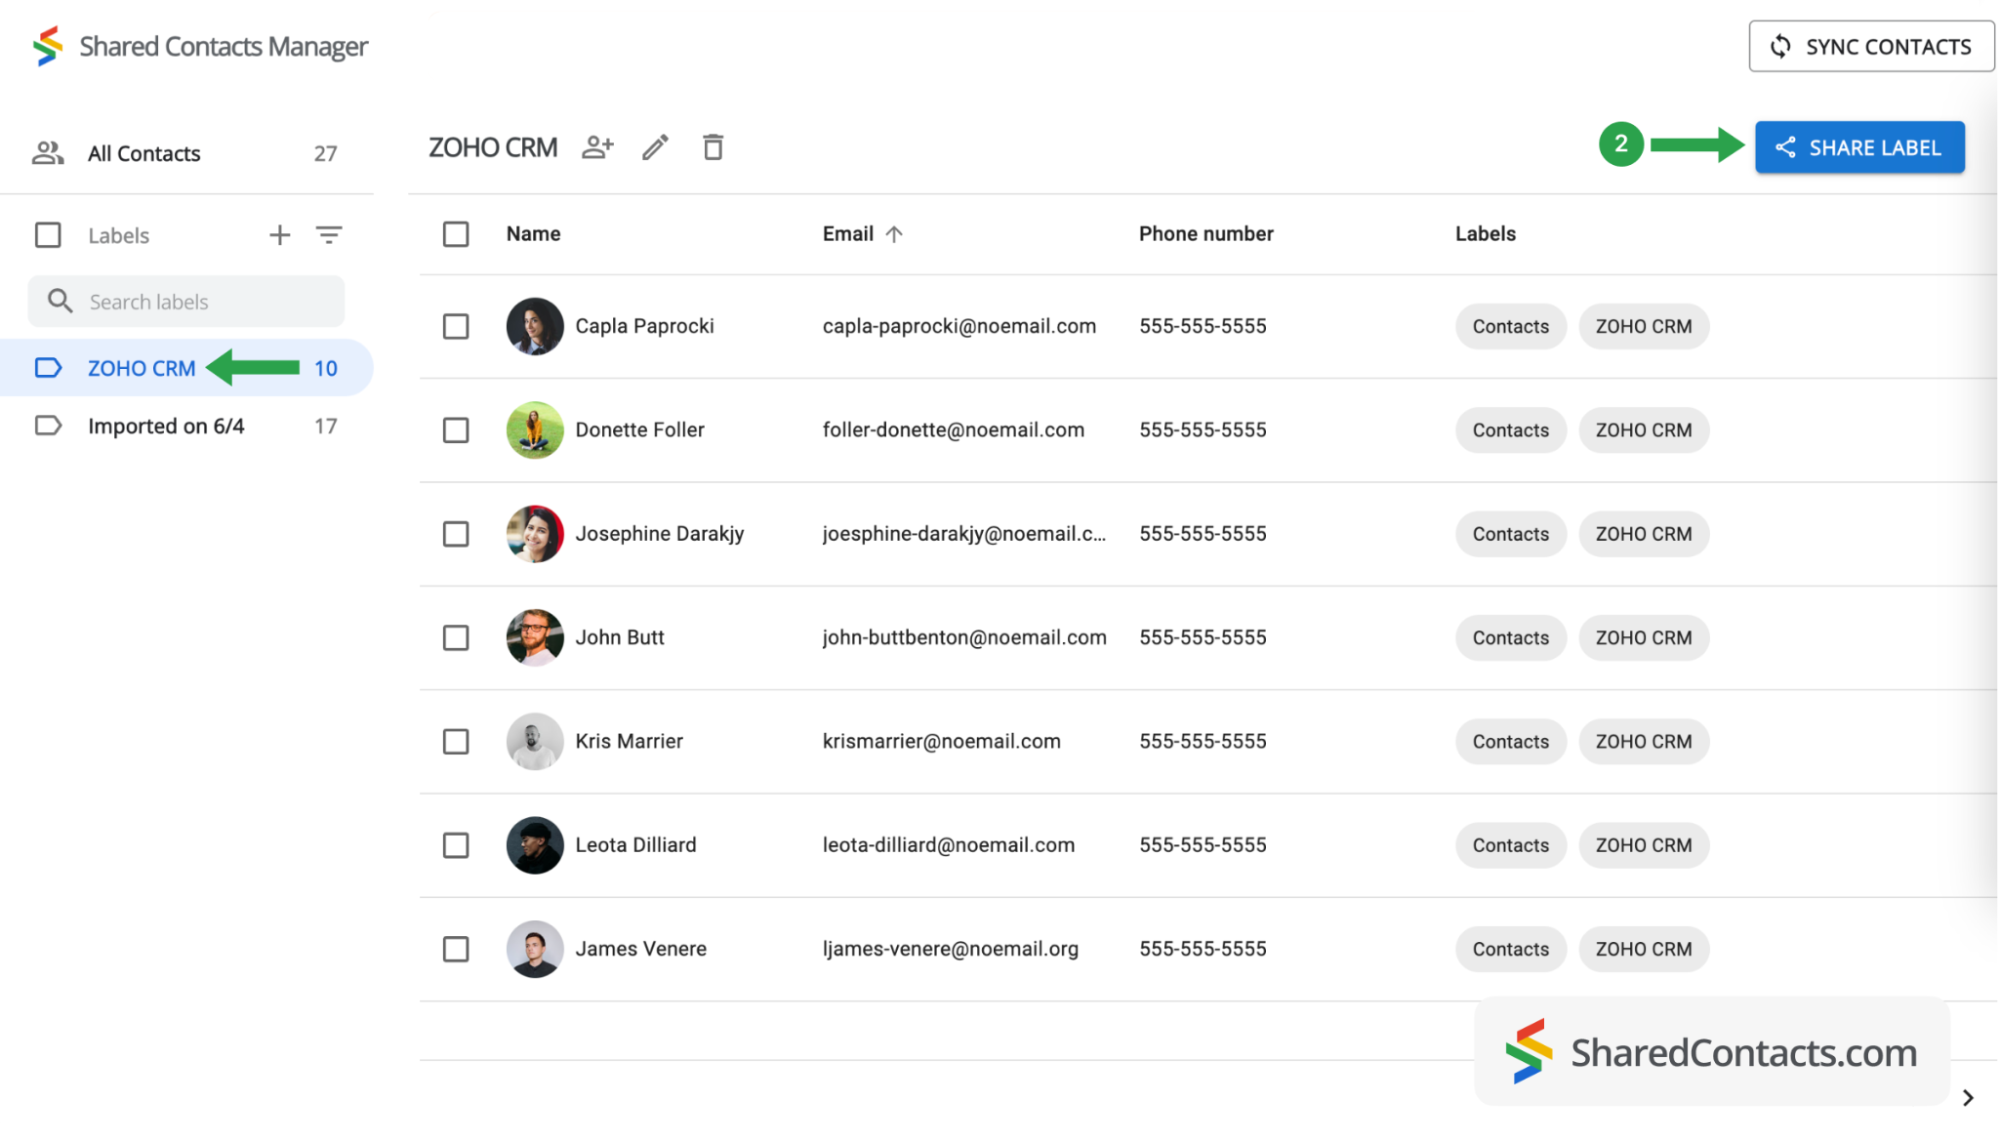Check the box for Capla Paprocki
The width and height of the screenshot is (1999, 1125).
click(x=456, y=326)
